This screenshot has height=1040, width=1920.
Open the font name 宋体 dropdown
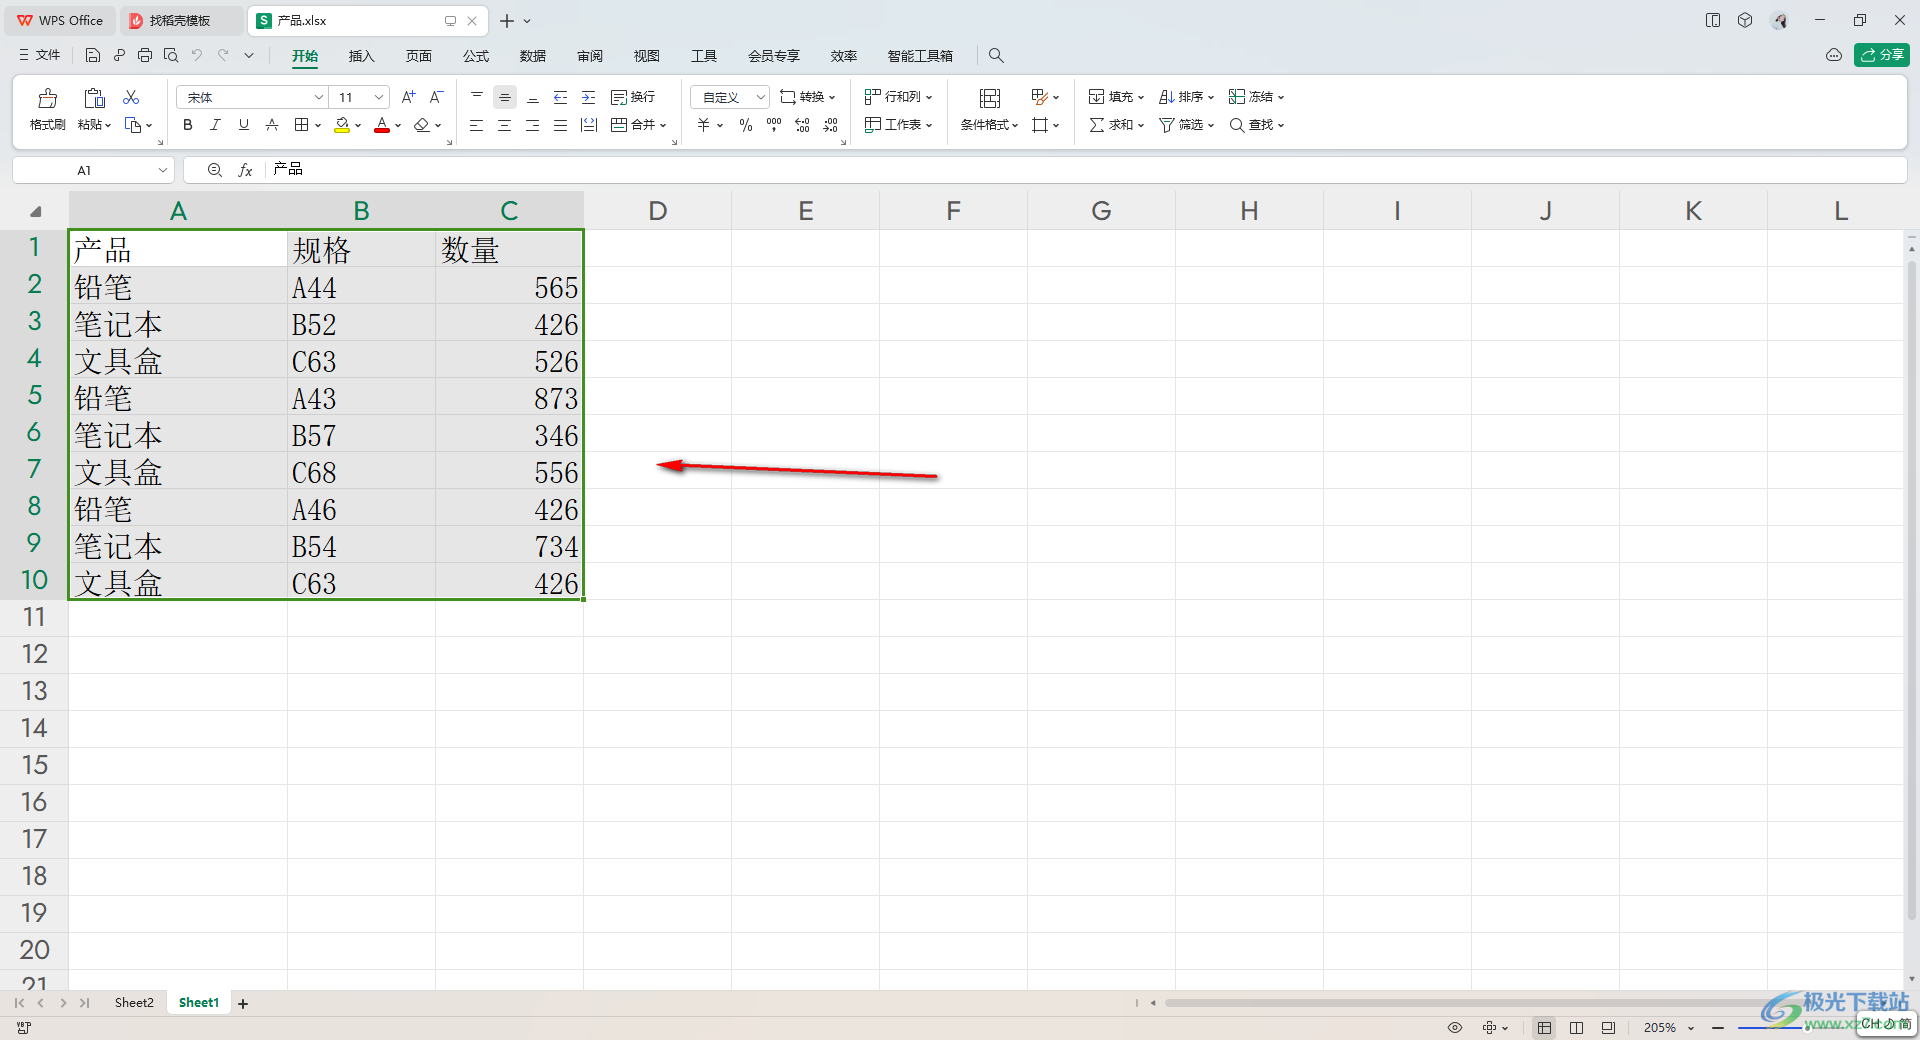319,97
